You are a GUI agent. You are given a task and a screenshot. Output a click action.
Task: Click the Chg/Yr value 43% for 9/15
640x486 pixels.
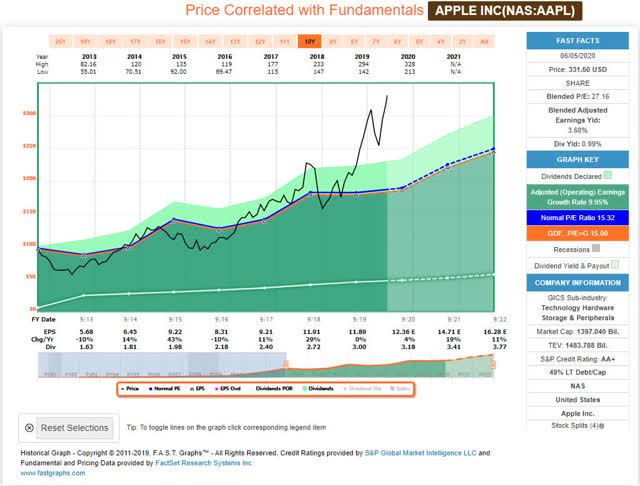click(x=174, y=340)
